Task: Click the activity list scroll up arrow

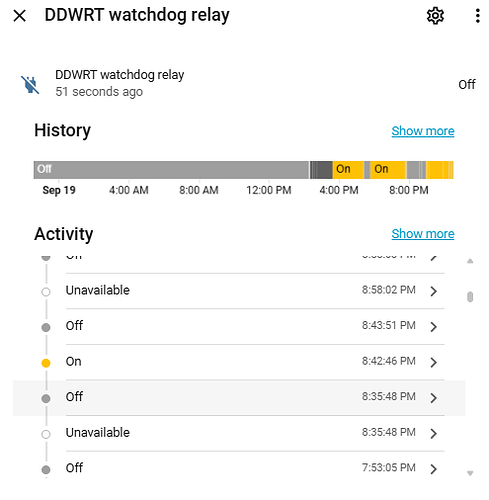Action: pos(470,261)
